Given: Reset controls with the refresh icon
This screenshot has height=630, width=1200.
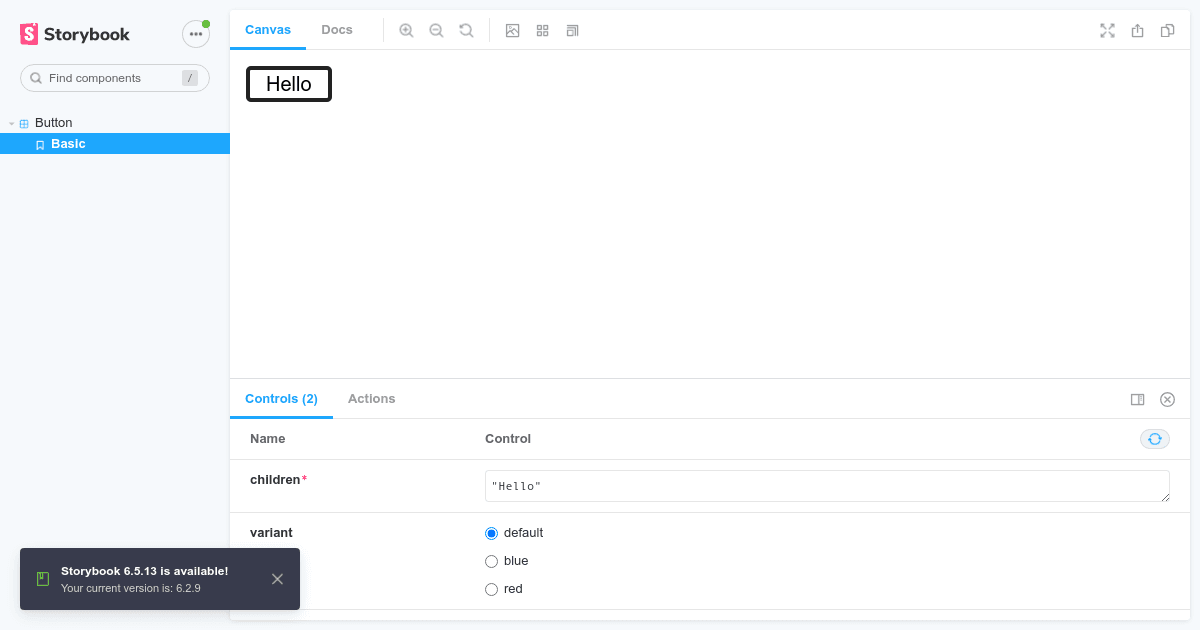Looking at the screenshot, I should pyautogui.click(x=1155, y=439).
